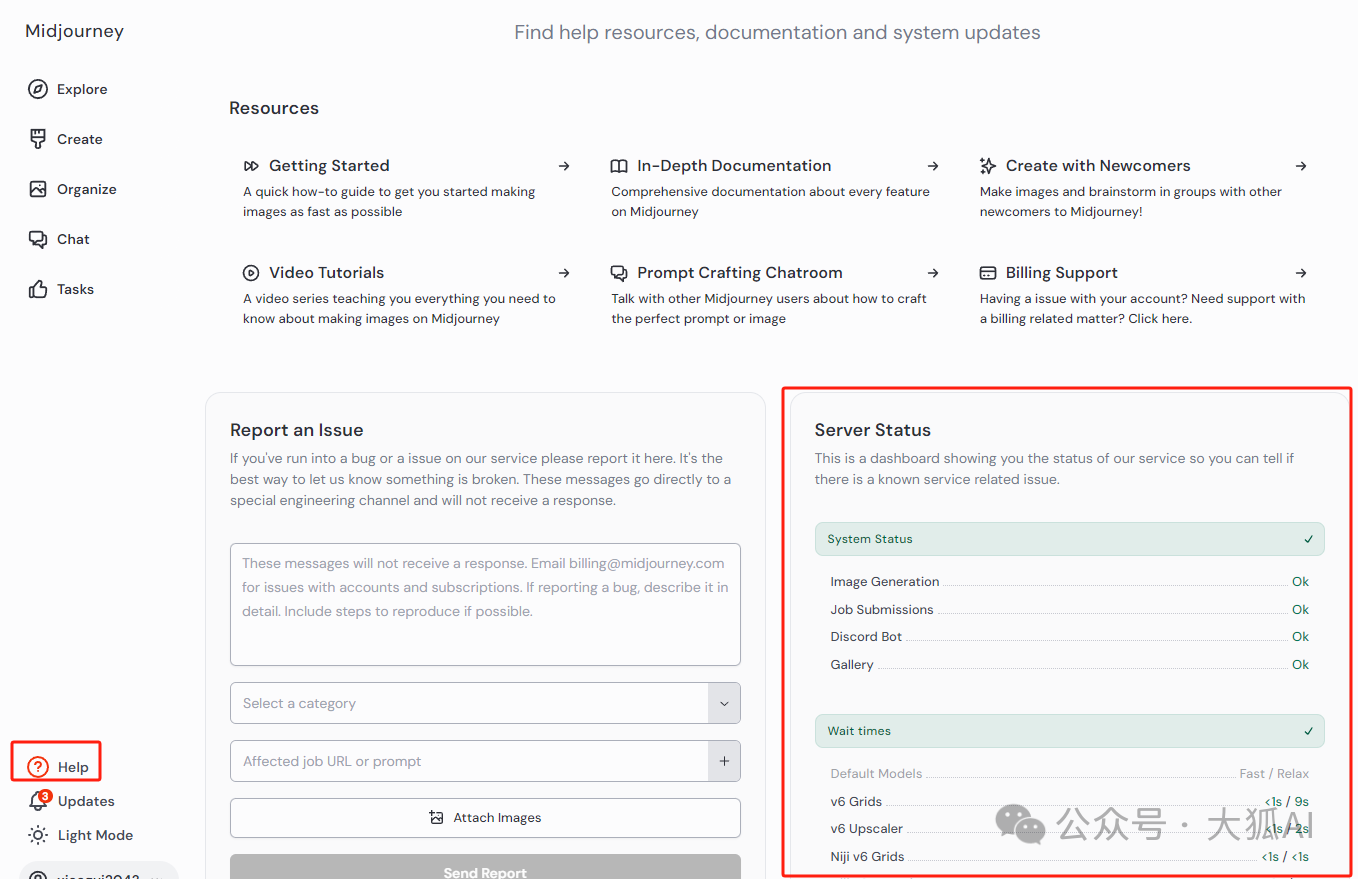Viewport: 1358px width, 879px height.
Task: Click the arrow beside Video Tutorials
Action: coord(564,273)
